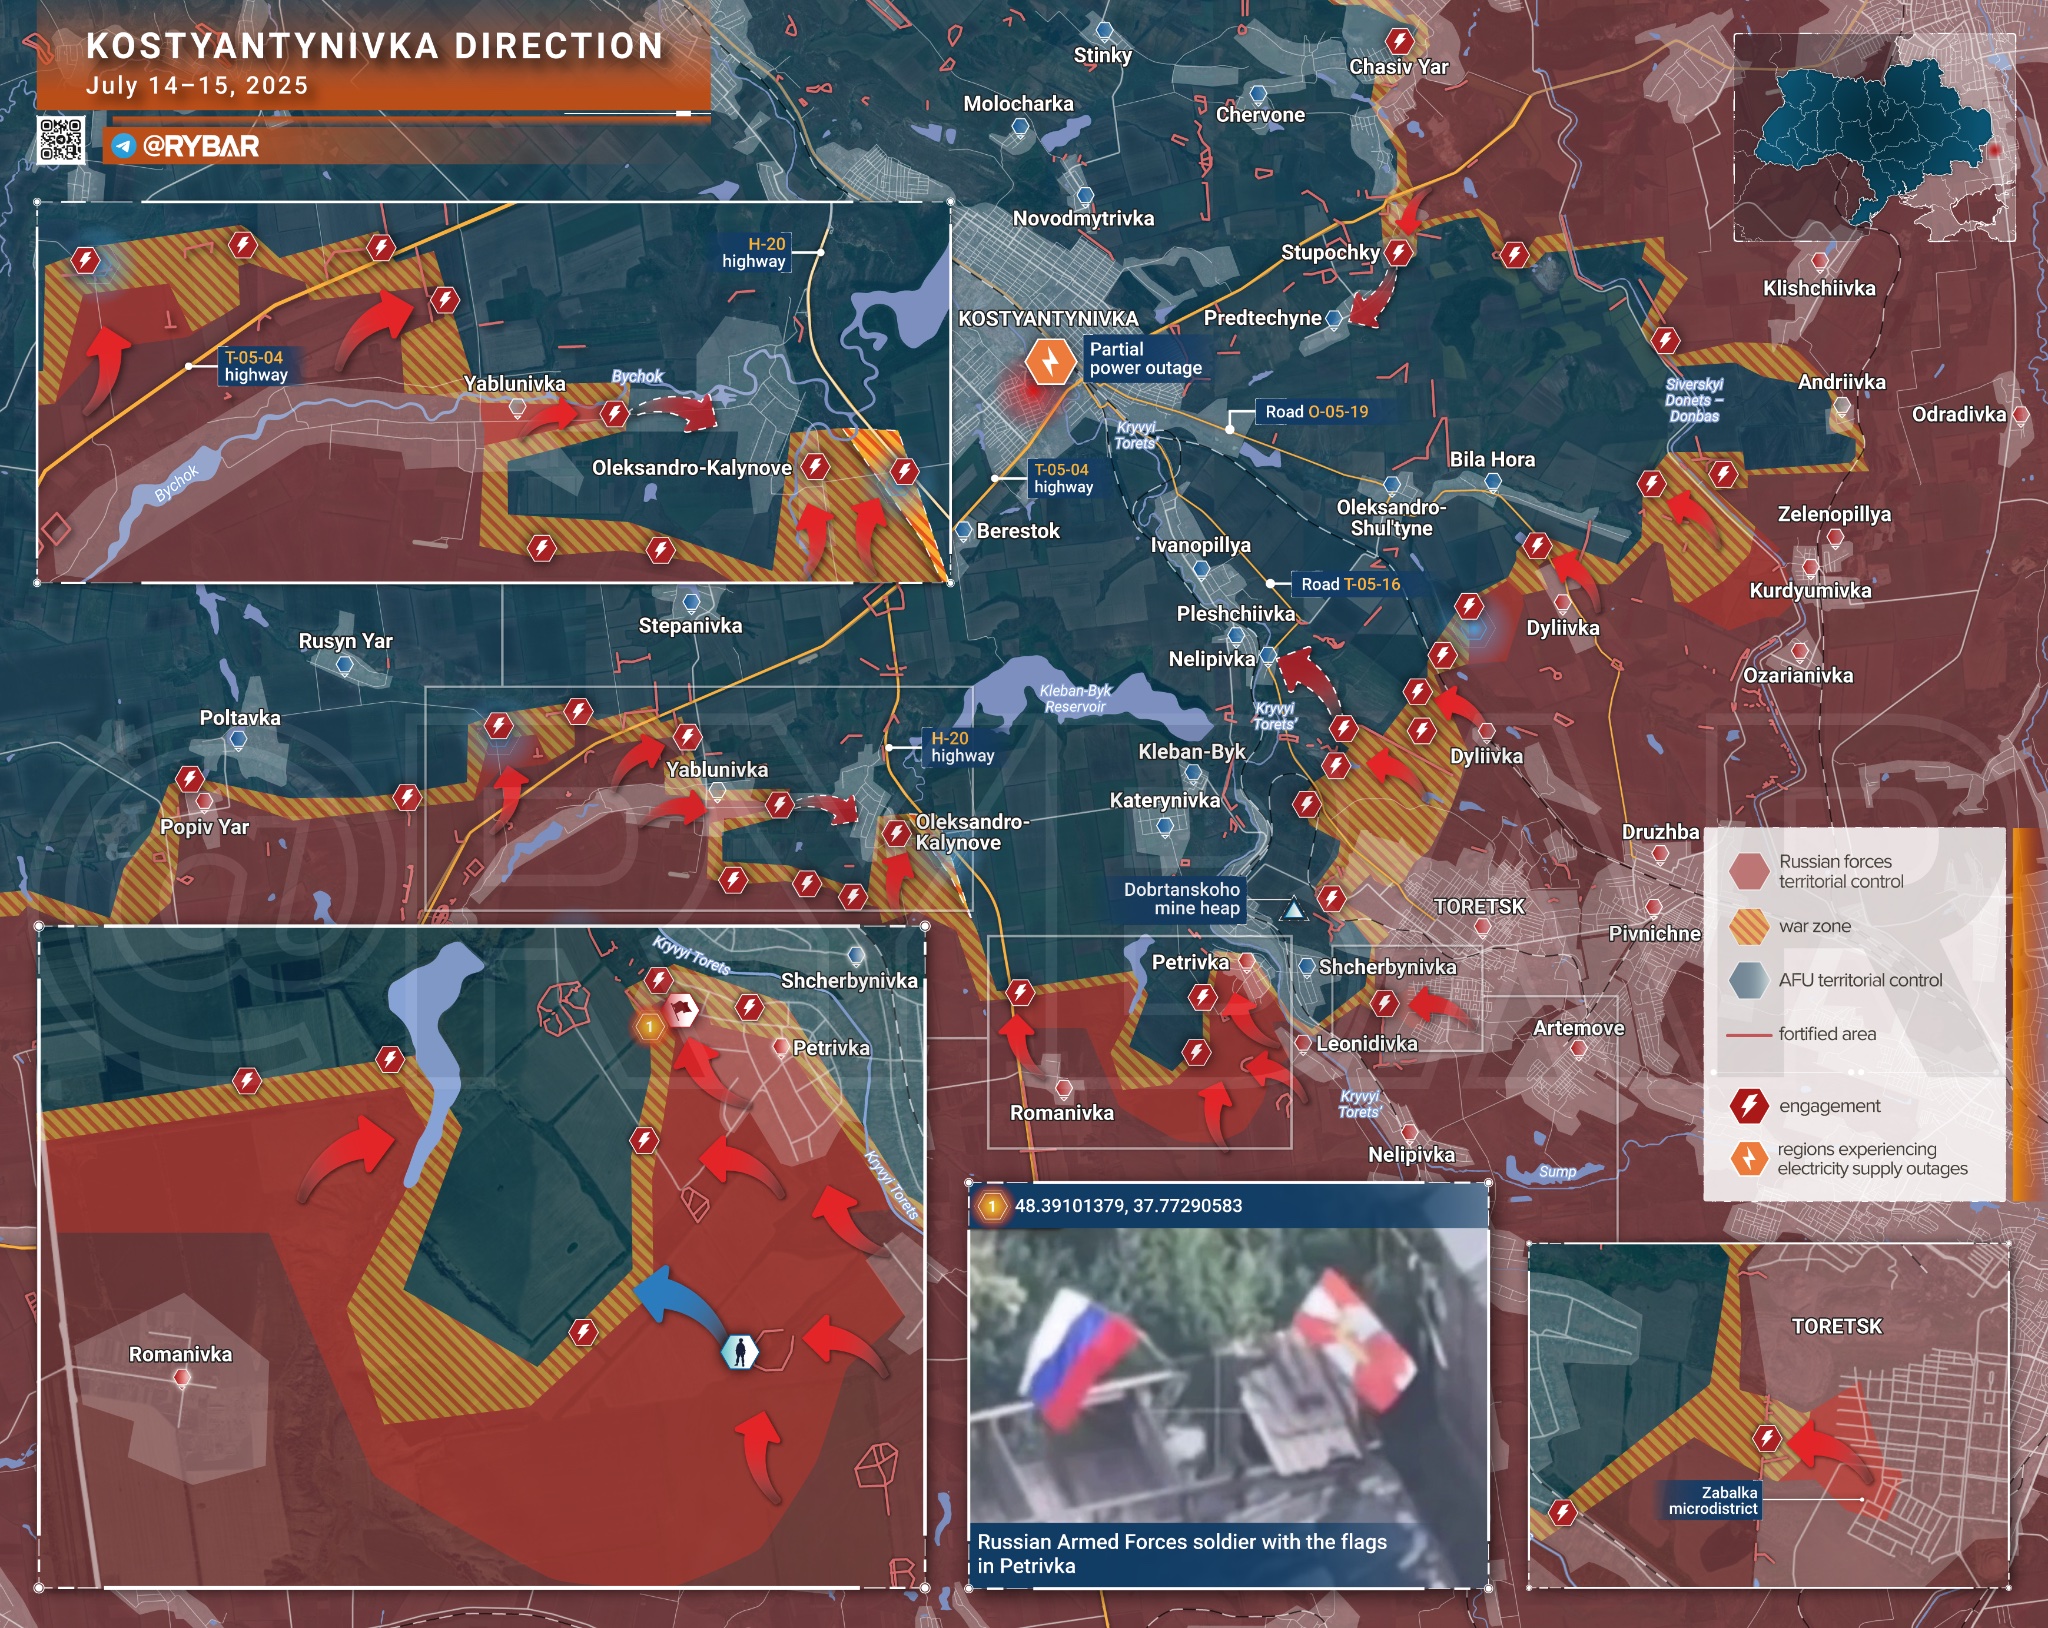Viewport: 2048px width, 1628px height.
Task: Click the electricity outage icon in legend
Action: coord(1748,1158)
